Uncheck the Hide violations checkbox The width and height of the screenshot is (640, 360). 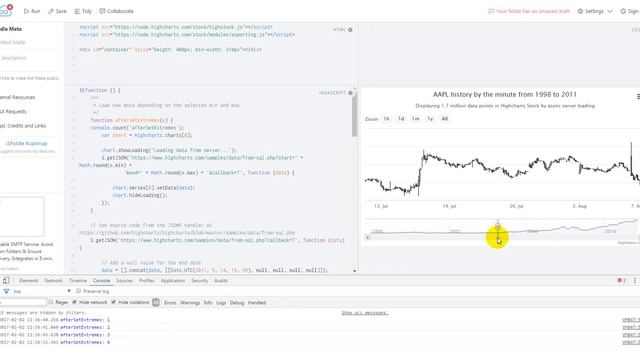(x=114, y=302)
